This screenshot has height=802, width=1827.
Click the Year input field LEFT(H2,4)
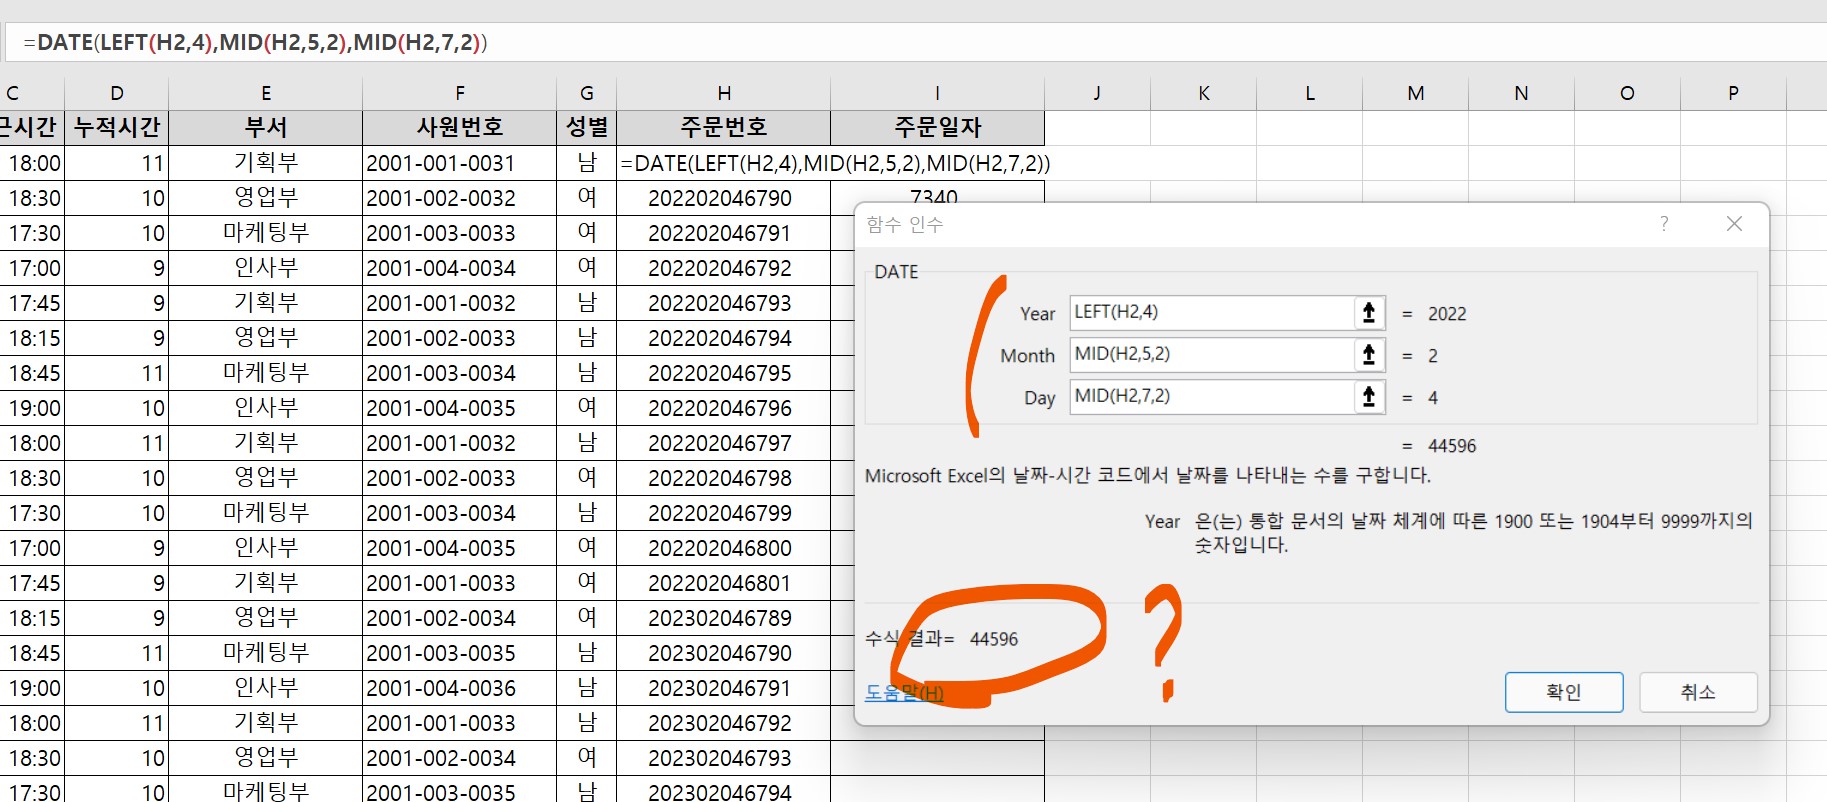tap(1211, 313)
